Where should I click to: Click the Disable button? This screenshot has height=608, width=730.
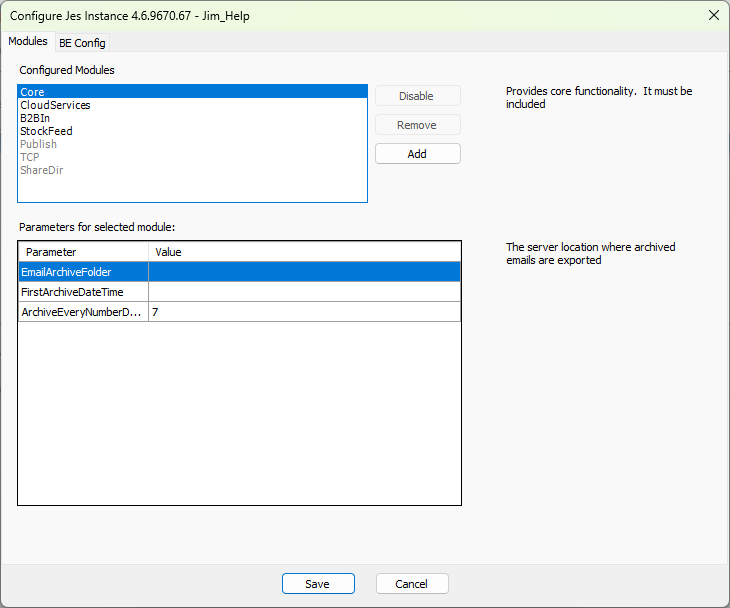(418, 96)
